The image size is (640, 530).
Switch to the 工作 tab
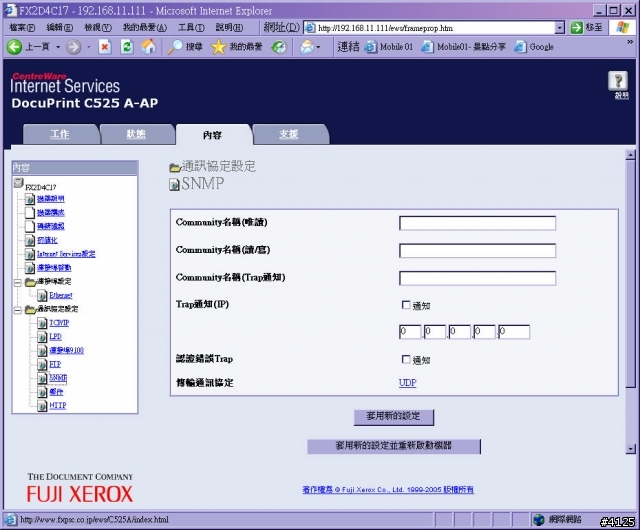[x=60, y=134]
